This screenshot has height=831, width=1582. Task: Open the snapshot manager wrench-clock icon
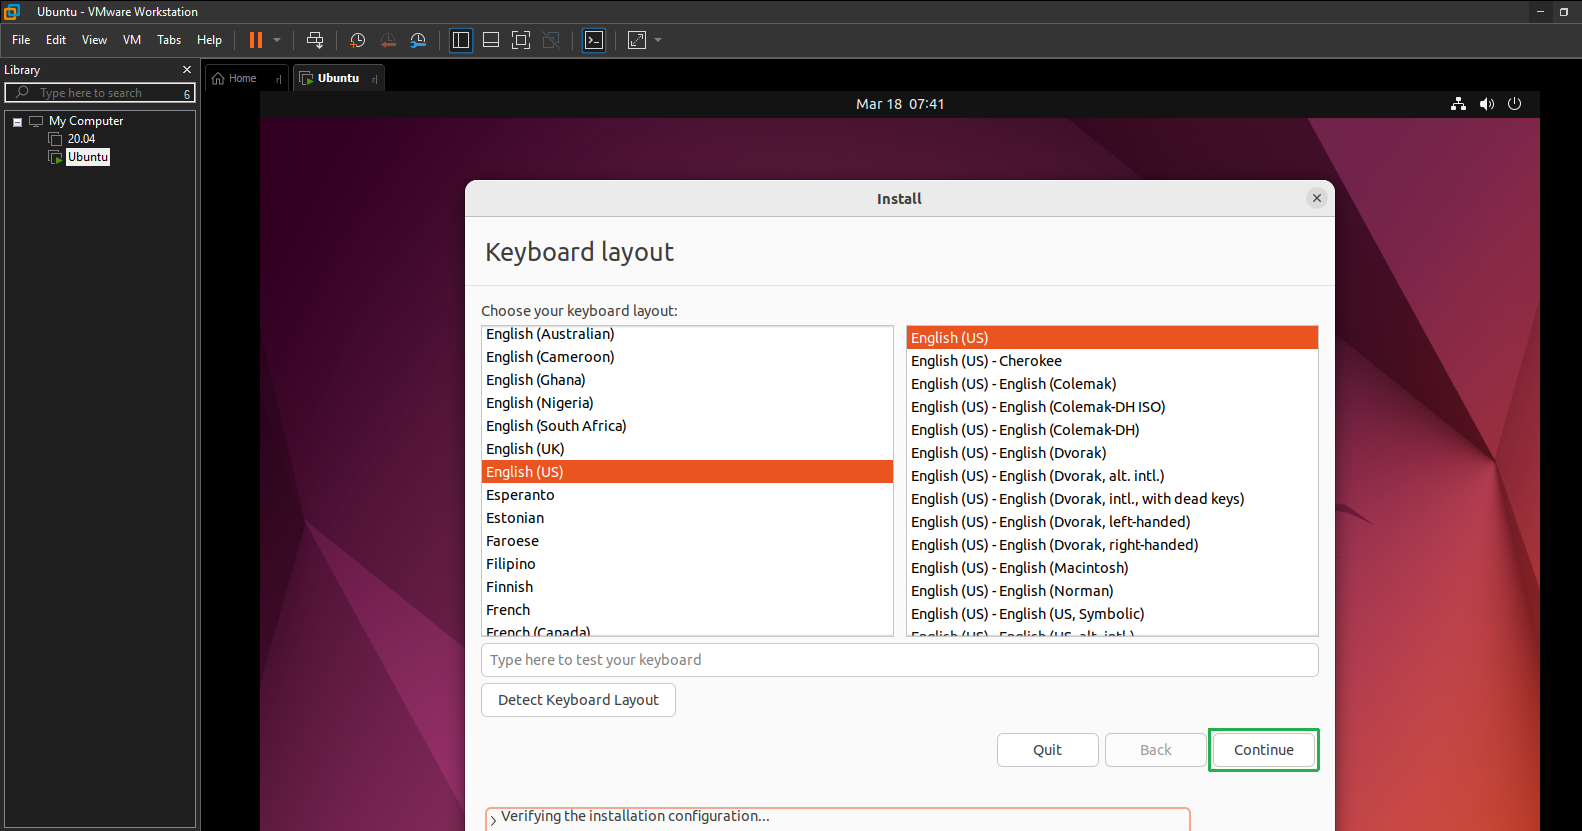point(418,40)
